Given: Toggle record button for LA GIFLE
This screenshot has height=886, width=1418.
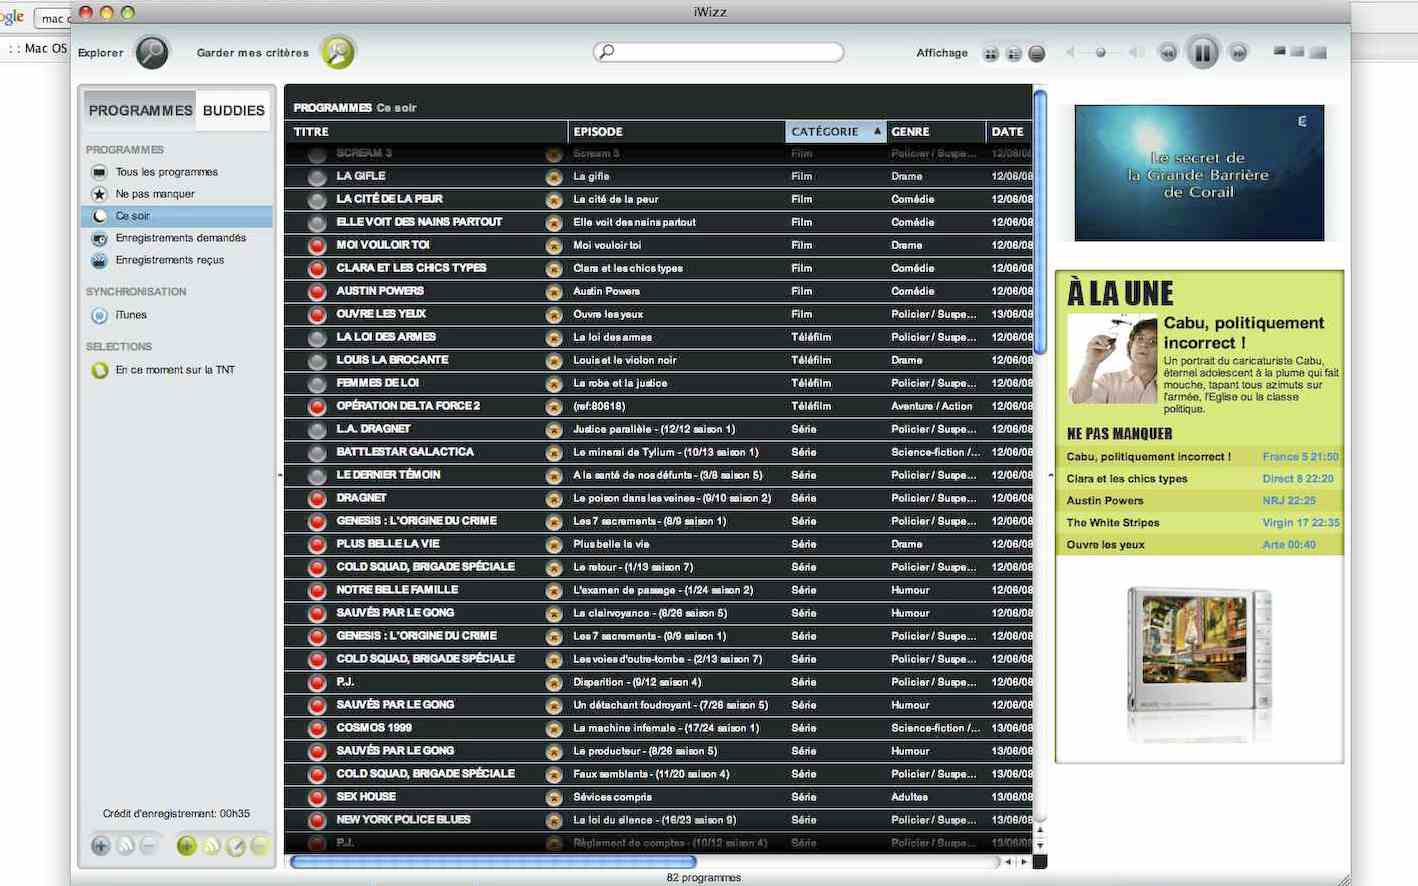Looking at the screenshot, I should coord(317,177).
